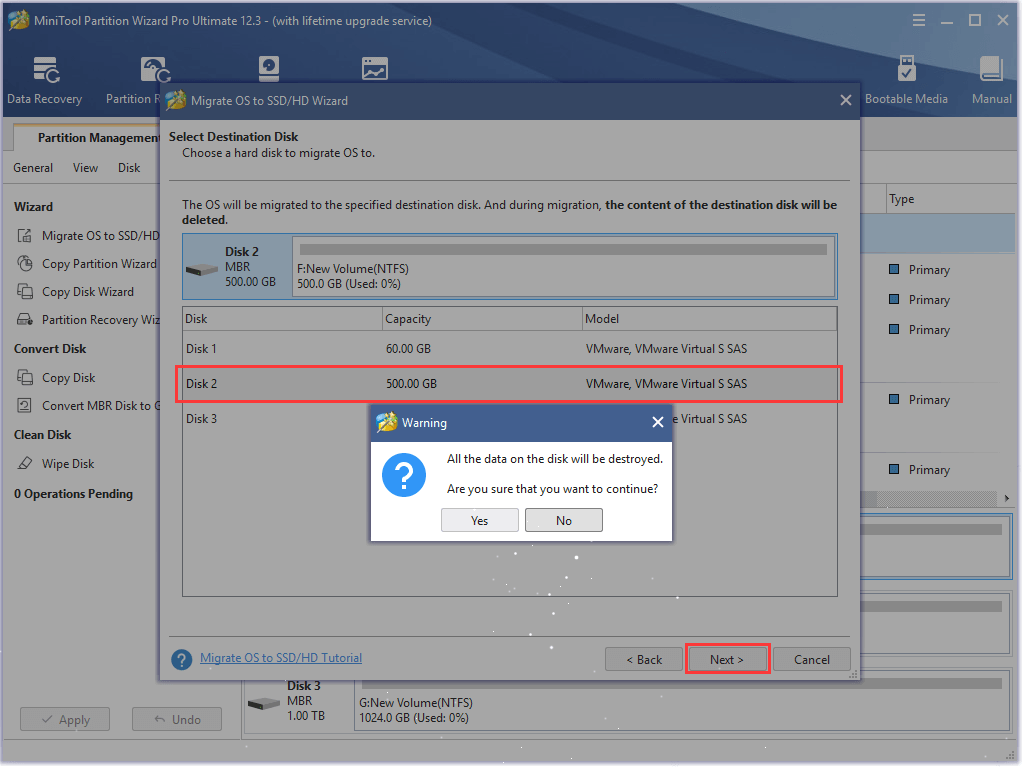Close the Migrate OS wizard window

(846, 100)
